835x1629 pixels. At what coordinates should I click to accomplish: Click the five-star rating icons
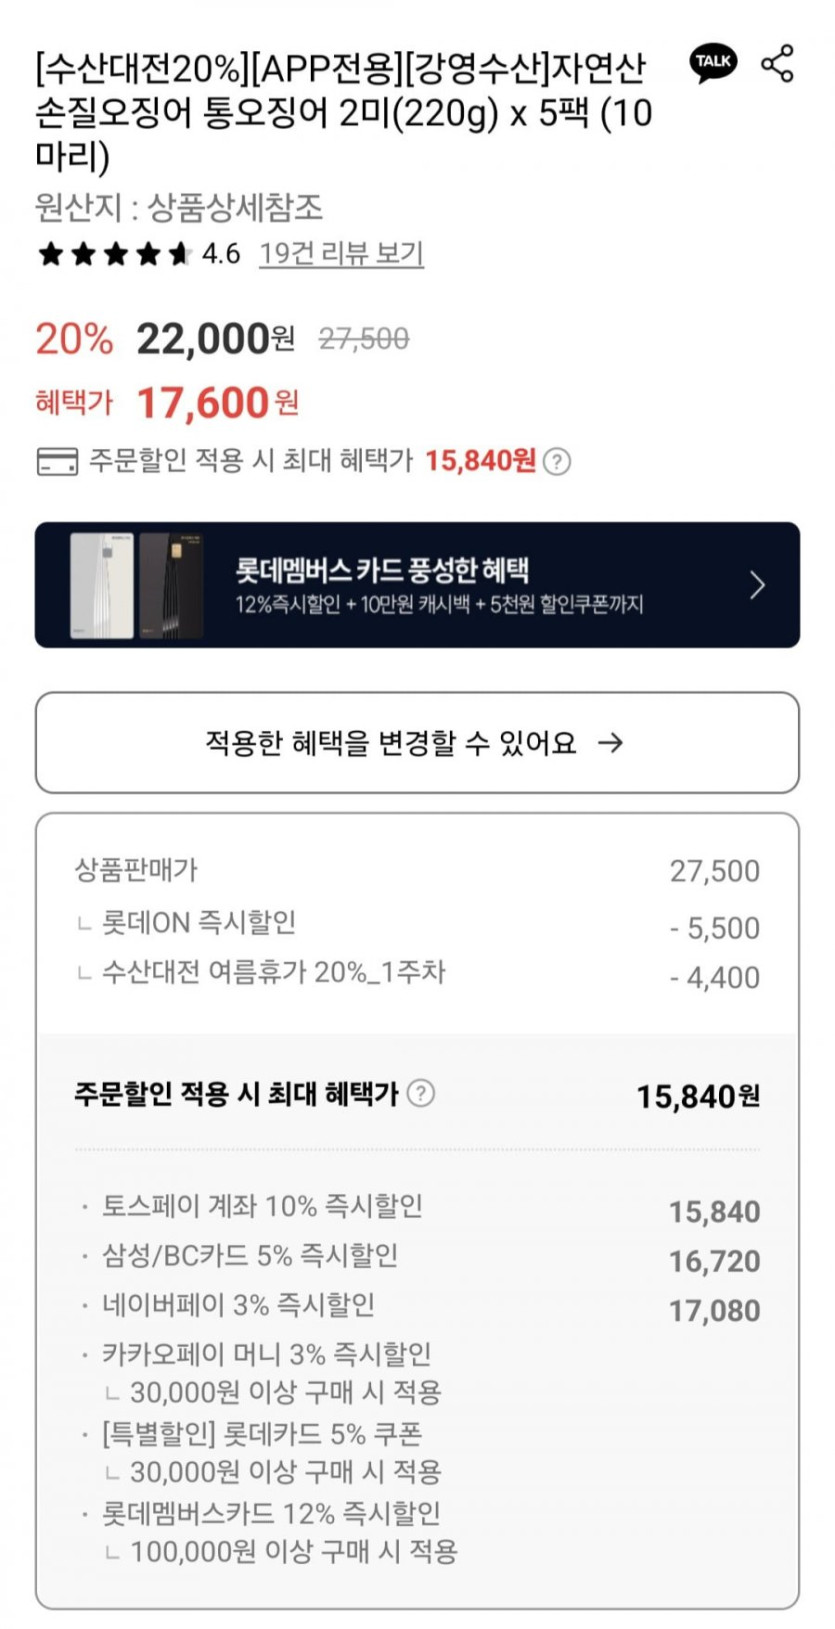114,254
